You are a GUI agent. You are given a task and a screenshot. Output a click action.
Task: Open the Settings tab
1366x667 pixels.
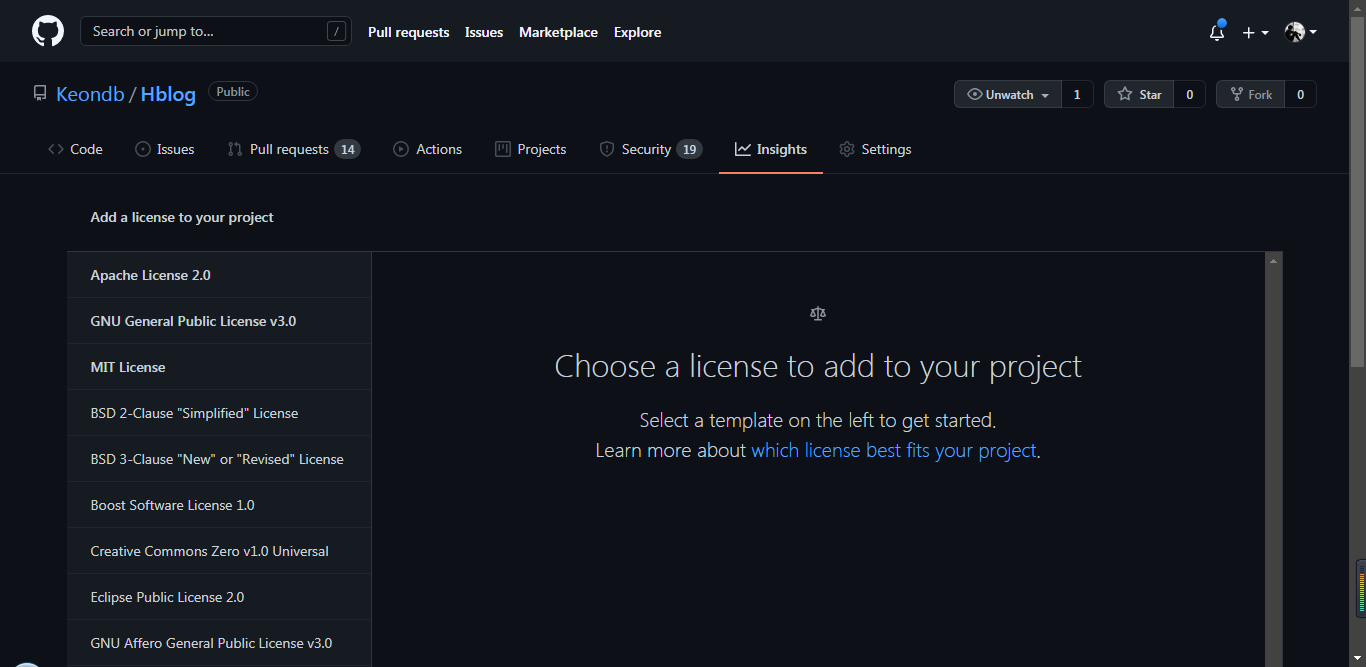(x=875, y=149)
